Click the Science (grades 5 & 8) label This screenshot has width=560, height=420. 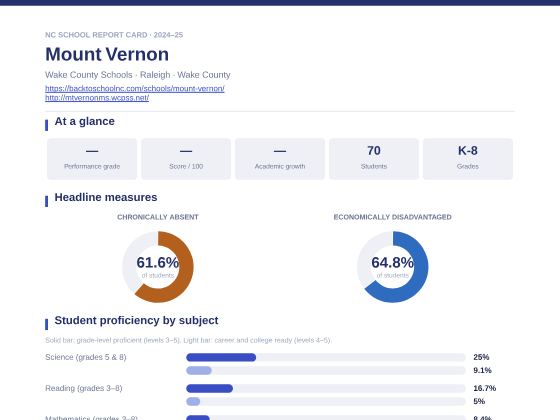point(86,357)
